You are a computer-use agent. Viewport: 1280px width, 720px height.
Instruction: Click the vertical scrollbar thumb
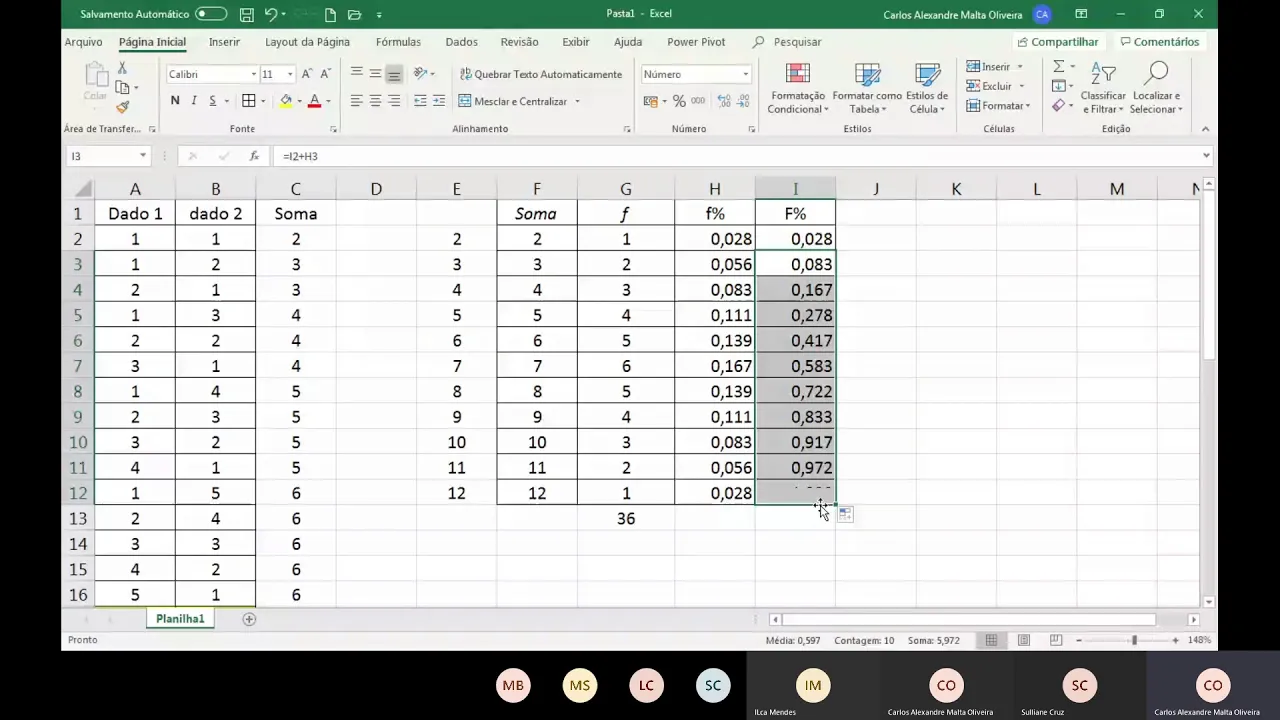1209,278
